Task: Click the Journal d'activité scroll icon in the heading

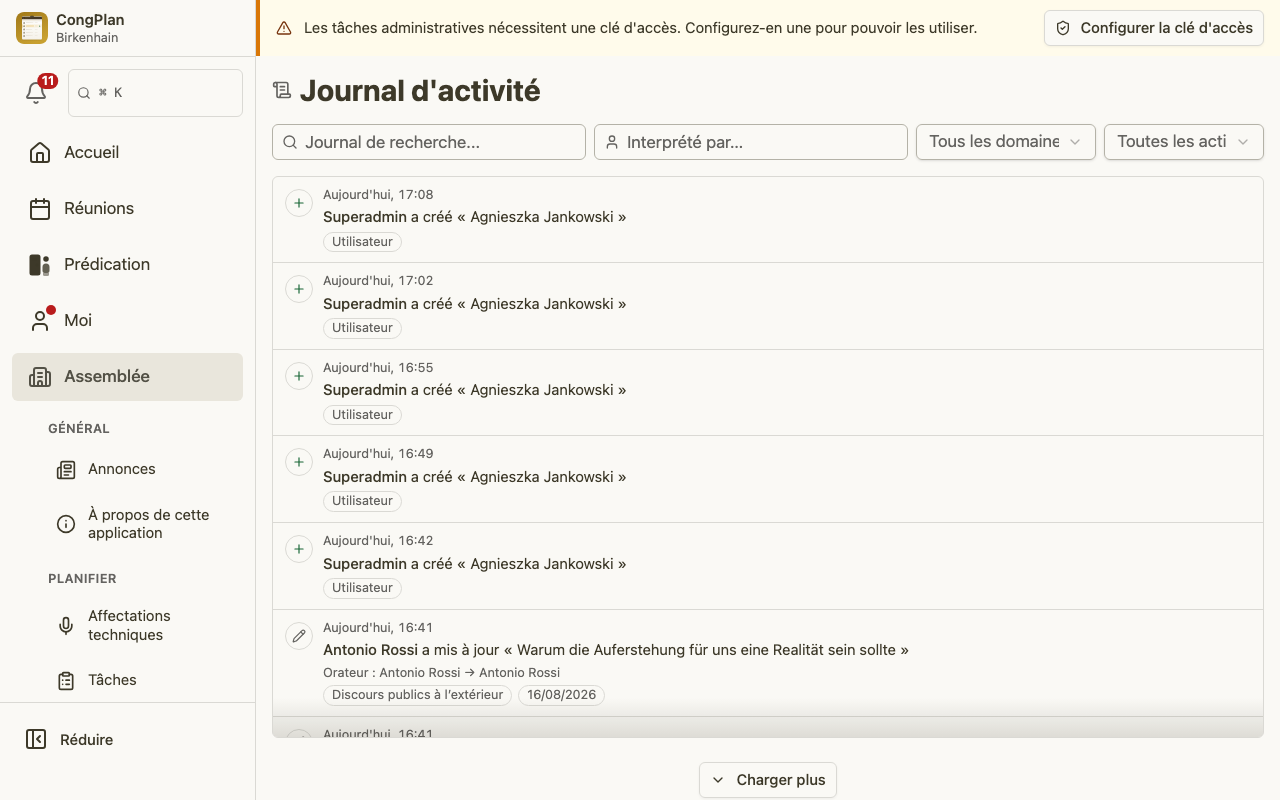Action: pos(282,91)
